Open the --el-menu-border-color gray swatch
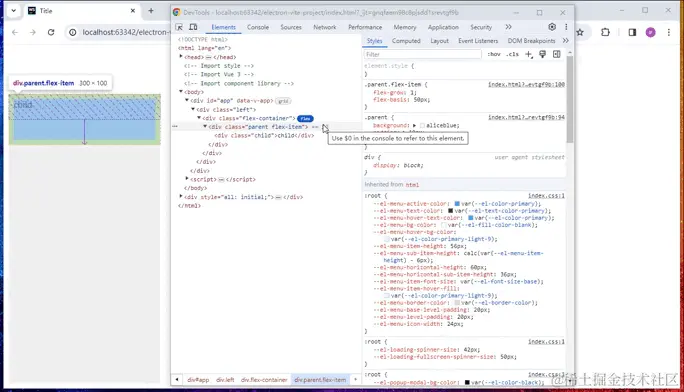Image resolution: width=684 pixels, height=392 pixels. [x=457, y=303]
